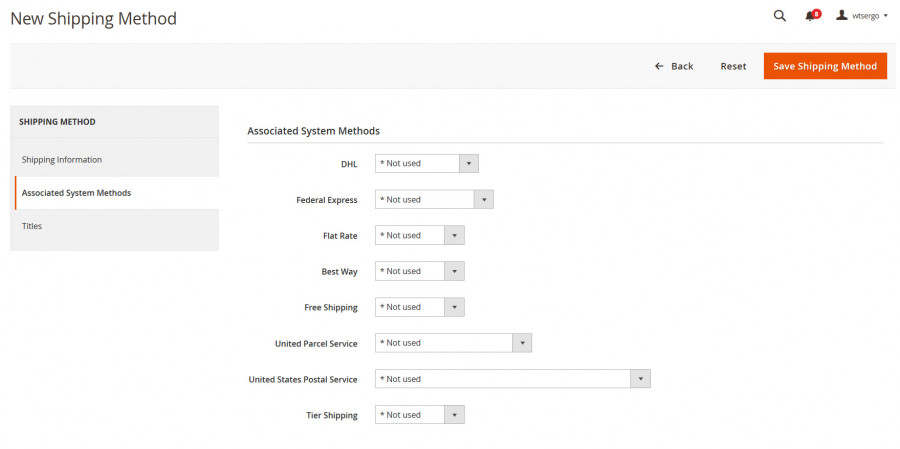Click the Free Shipping field label

click(x=331, y=308)
